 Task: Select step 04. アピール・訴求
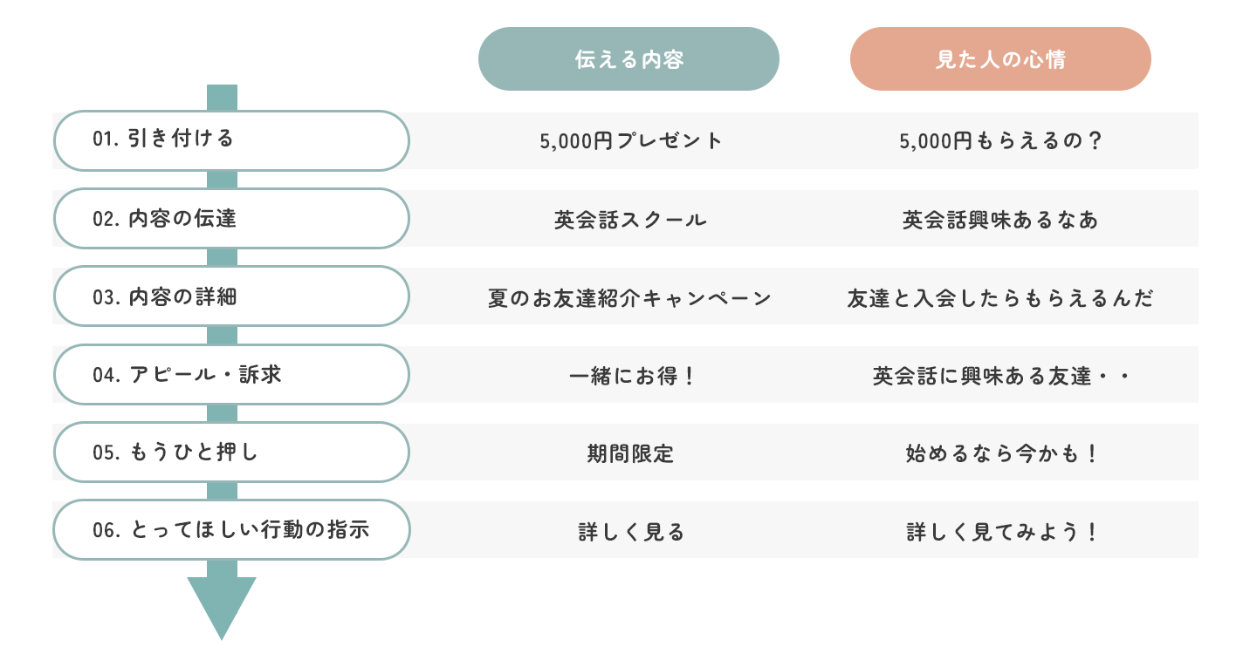231,374
